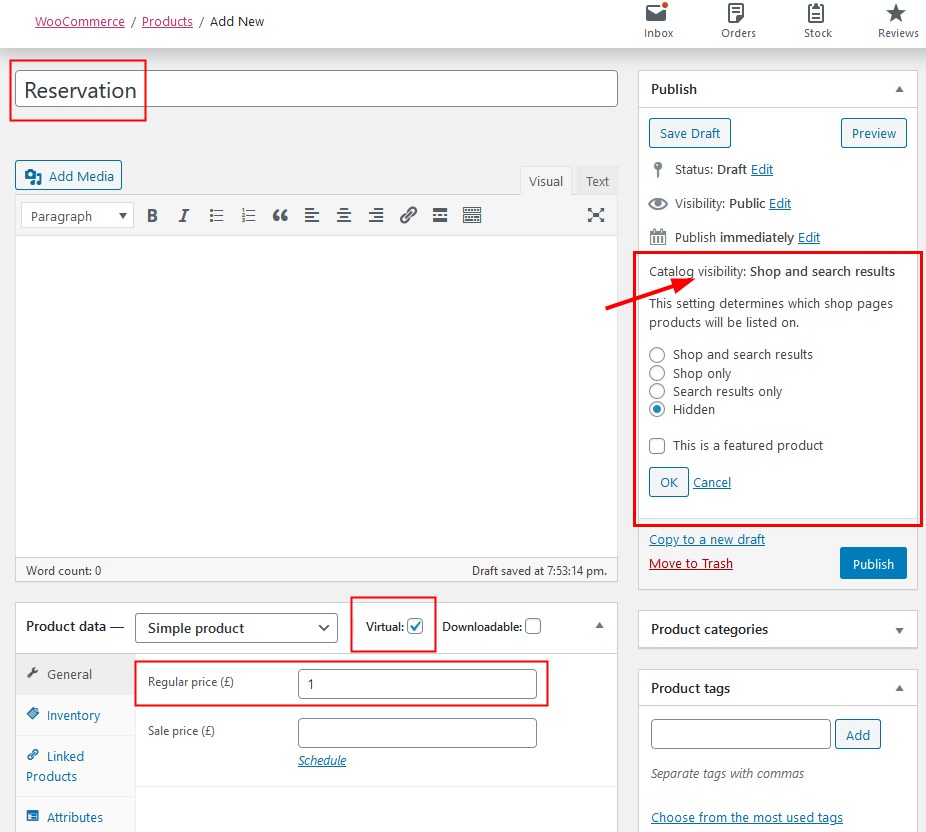Click the Move to Trash link
This screenshot has height=832, width=926.
pos(690,563)
